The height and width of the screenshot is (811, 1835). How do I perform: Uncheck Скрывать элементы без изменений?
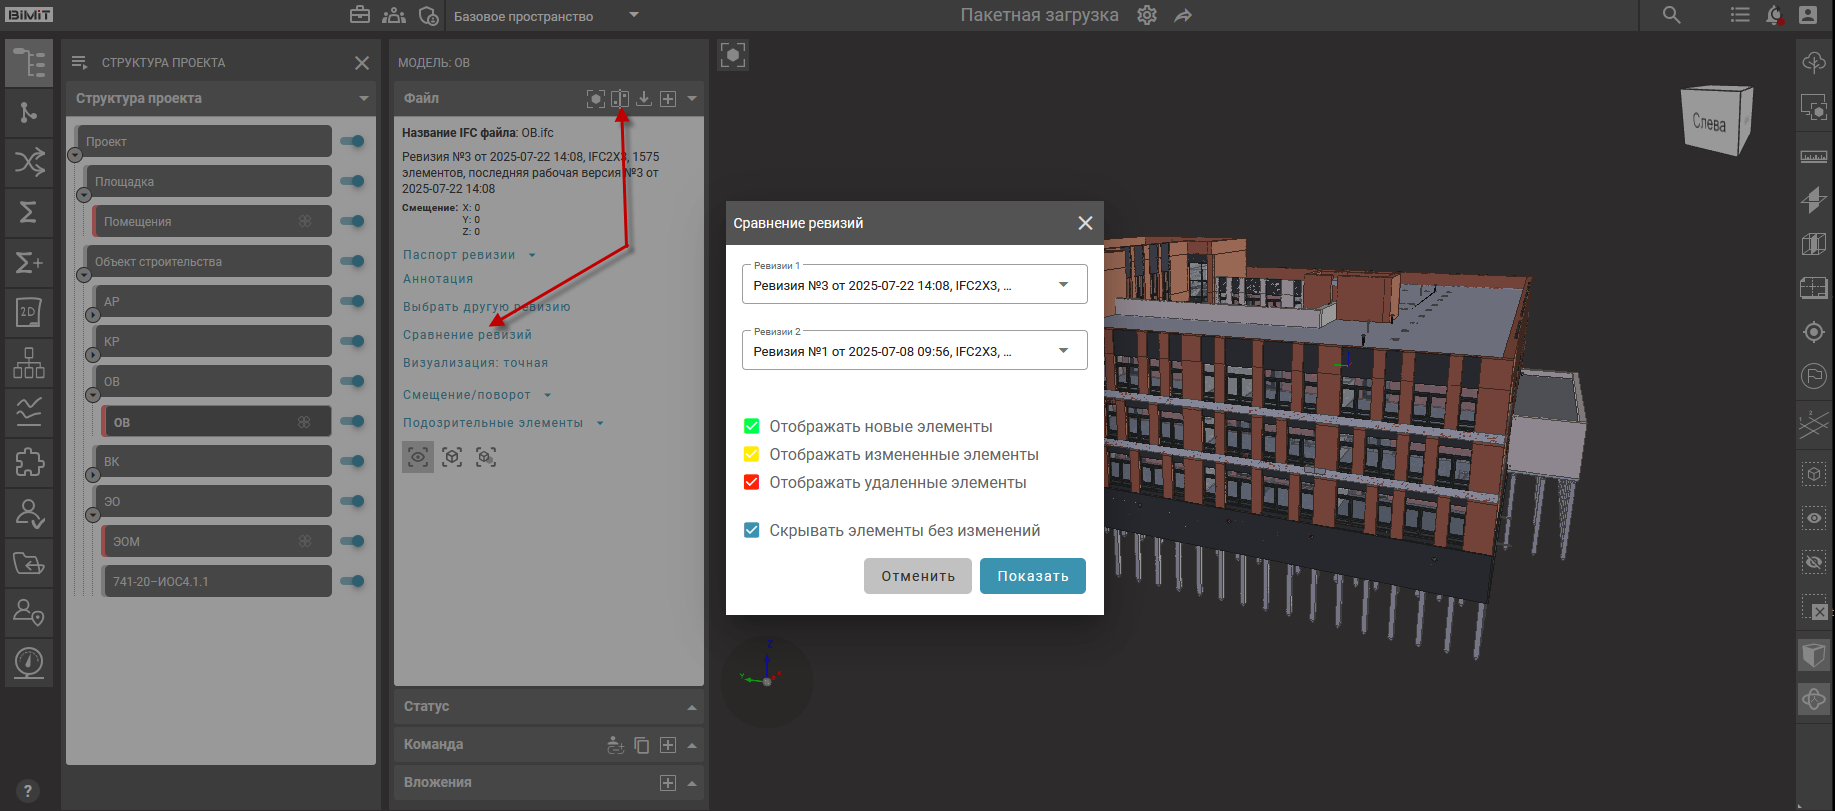[752, 530]
